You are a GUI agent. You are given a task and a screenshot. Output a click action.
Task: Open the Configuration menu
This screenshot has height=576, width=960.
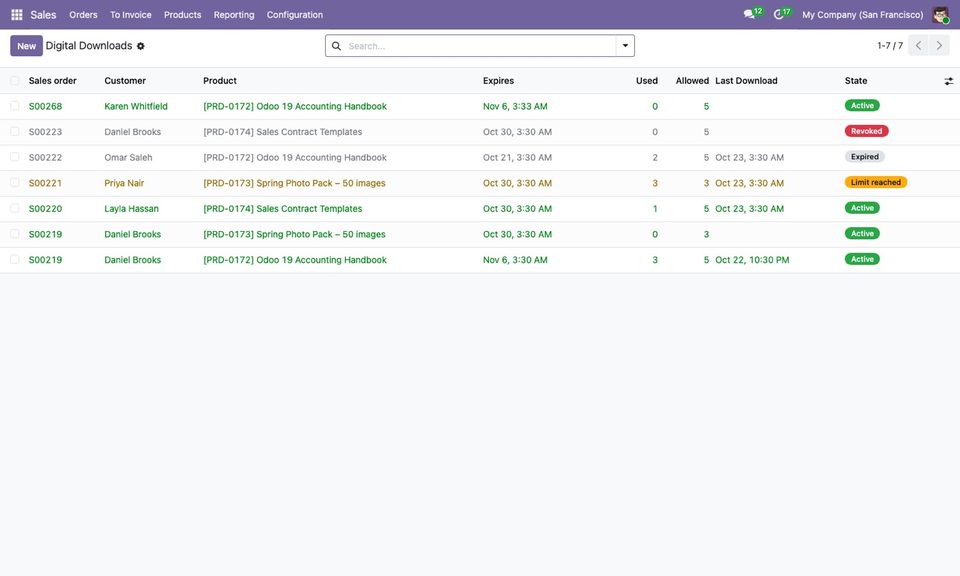294,15
